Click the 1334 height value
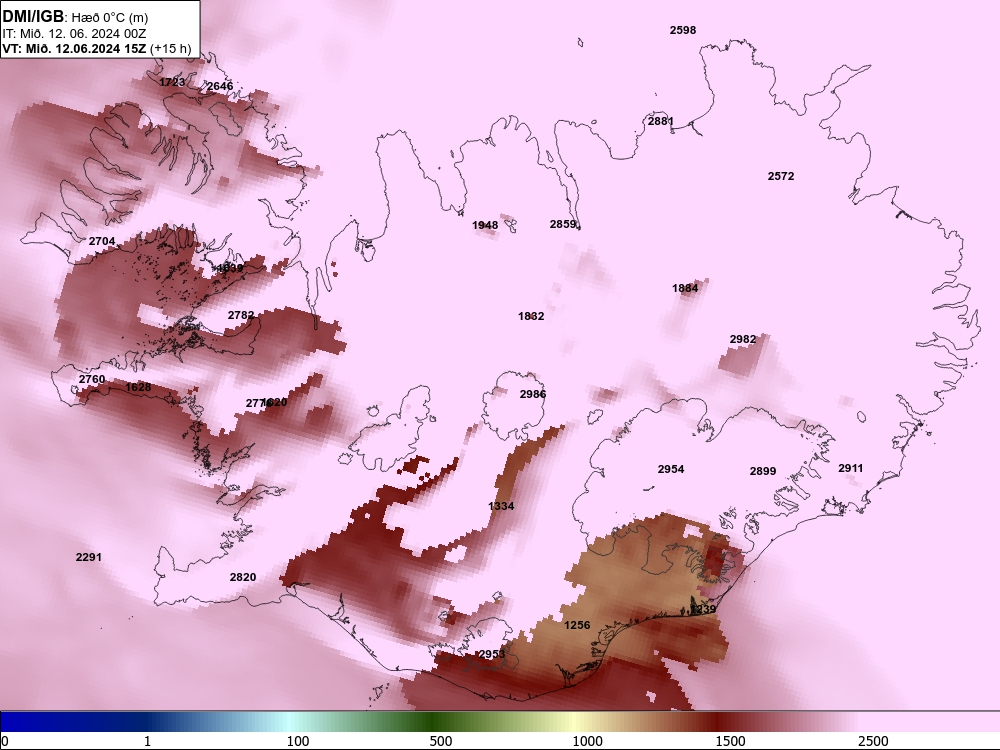1000x750 pixels. pos(501,506)
